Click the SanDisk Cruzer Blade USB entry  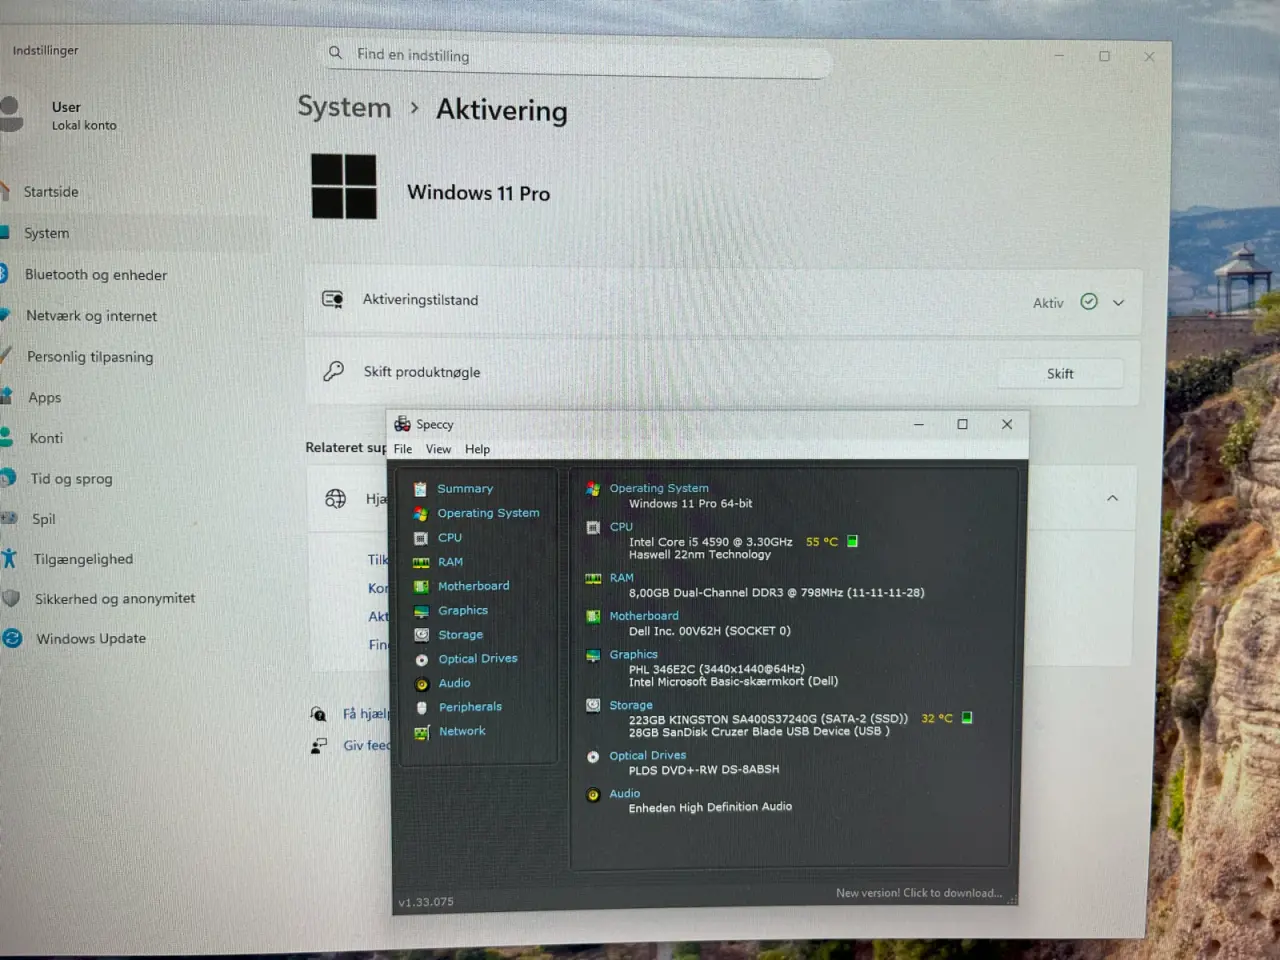(758, 731)
